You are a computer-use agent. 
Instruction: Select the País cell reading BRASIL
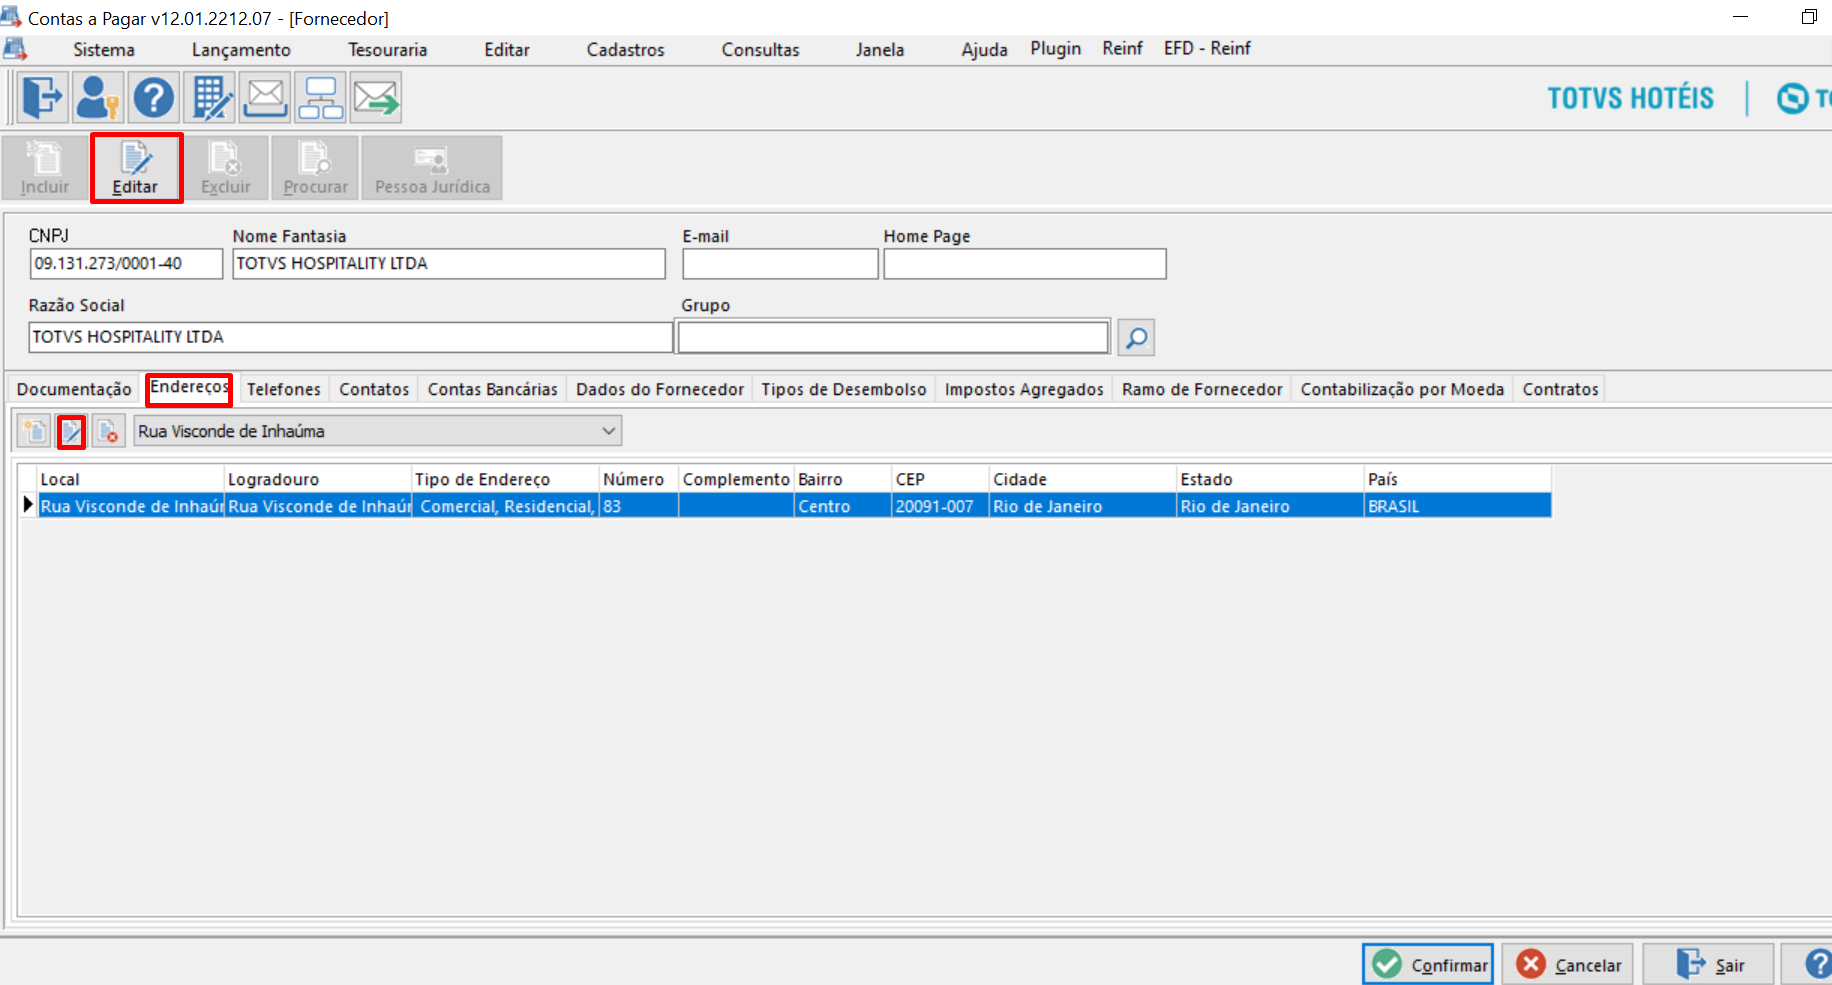[1458, 506]
